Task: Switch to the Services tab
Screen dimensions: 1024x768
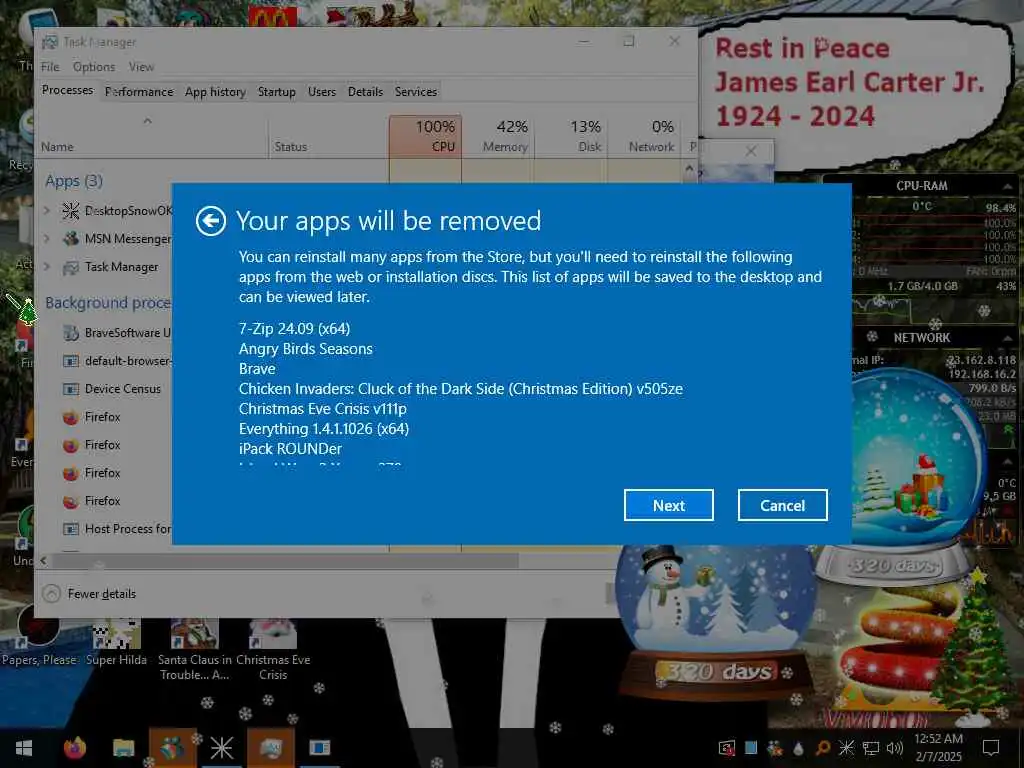Action: coord(415,91)
